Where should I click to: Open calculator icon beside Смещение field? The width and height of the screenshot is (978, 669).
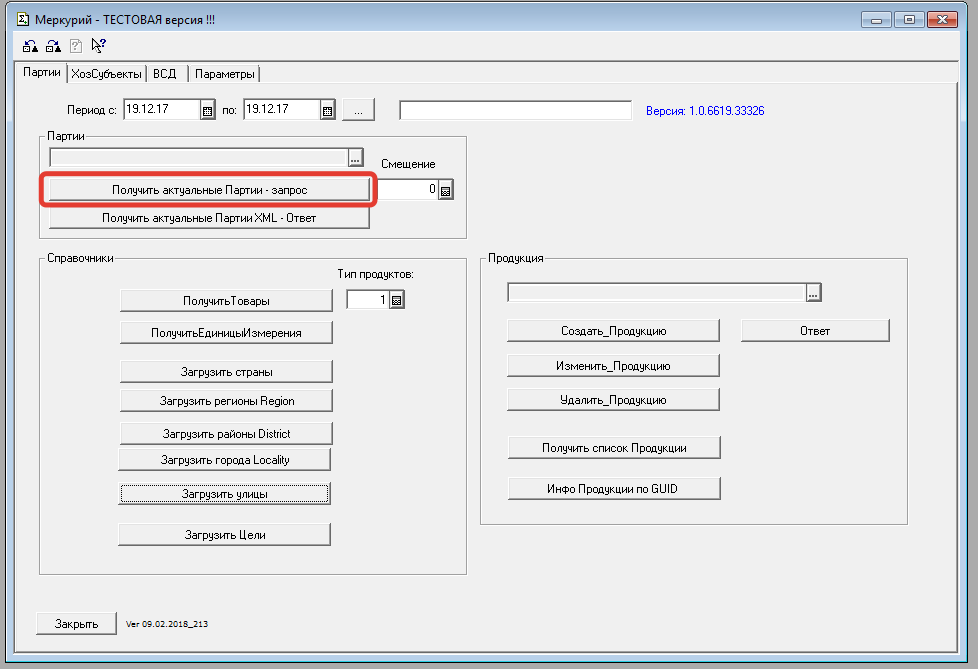coord(445,191)
